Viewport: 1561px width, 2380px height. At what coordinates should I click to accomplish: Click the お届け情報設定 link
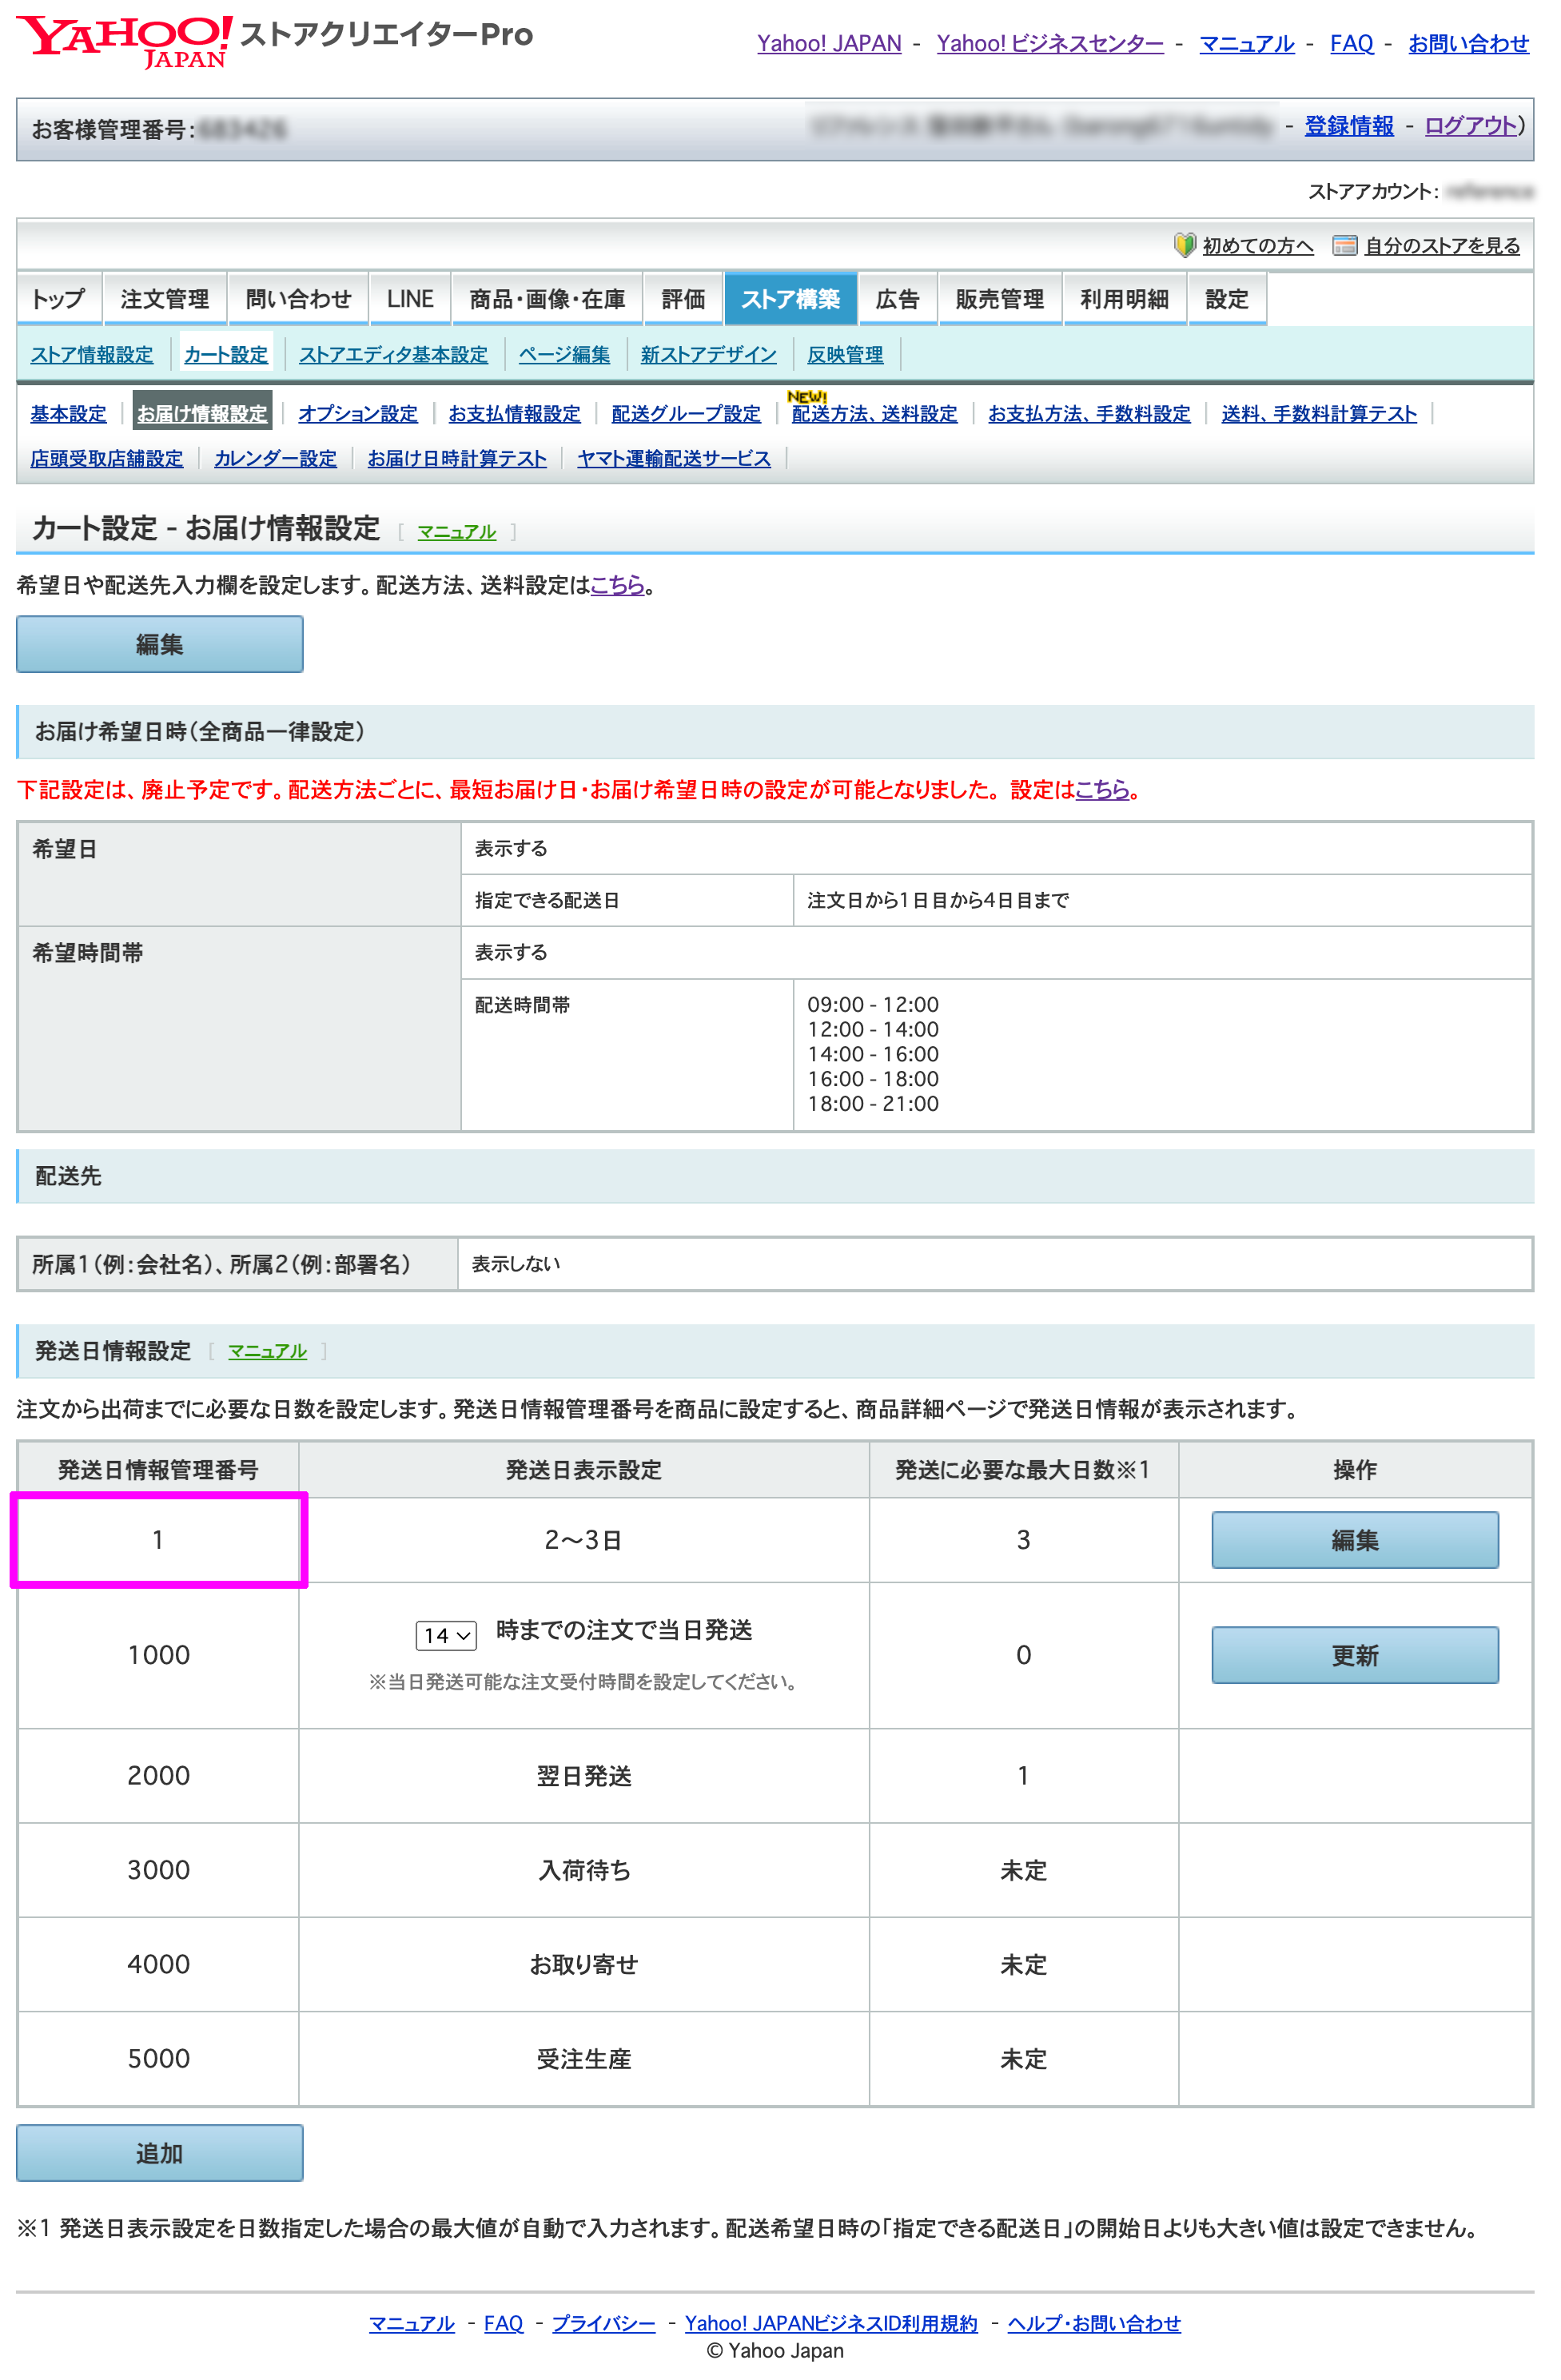click(202, 414)
